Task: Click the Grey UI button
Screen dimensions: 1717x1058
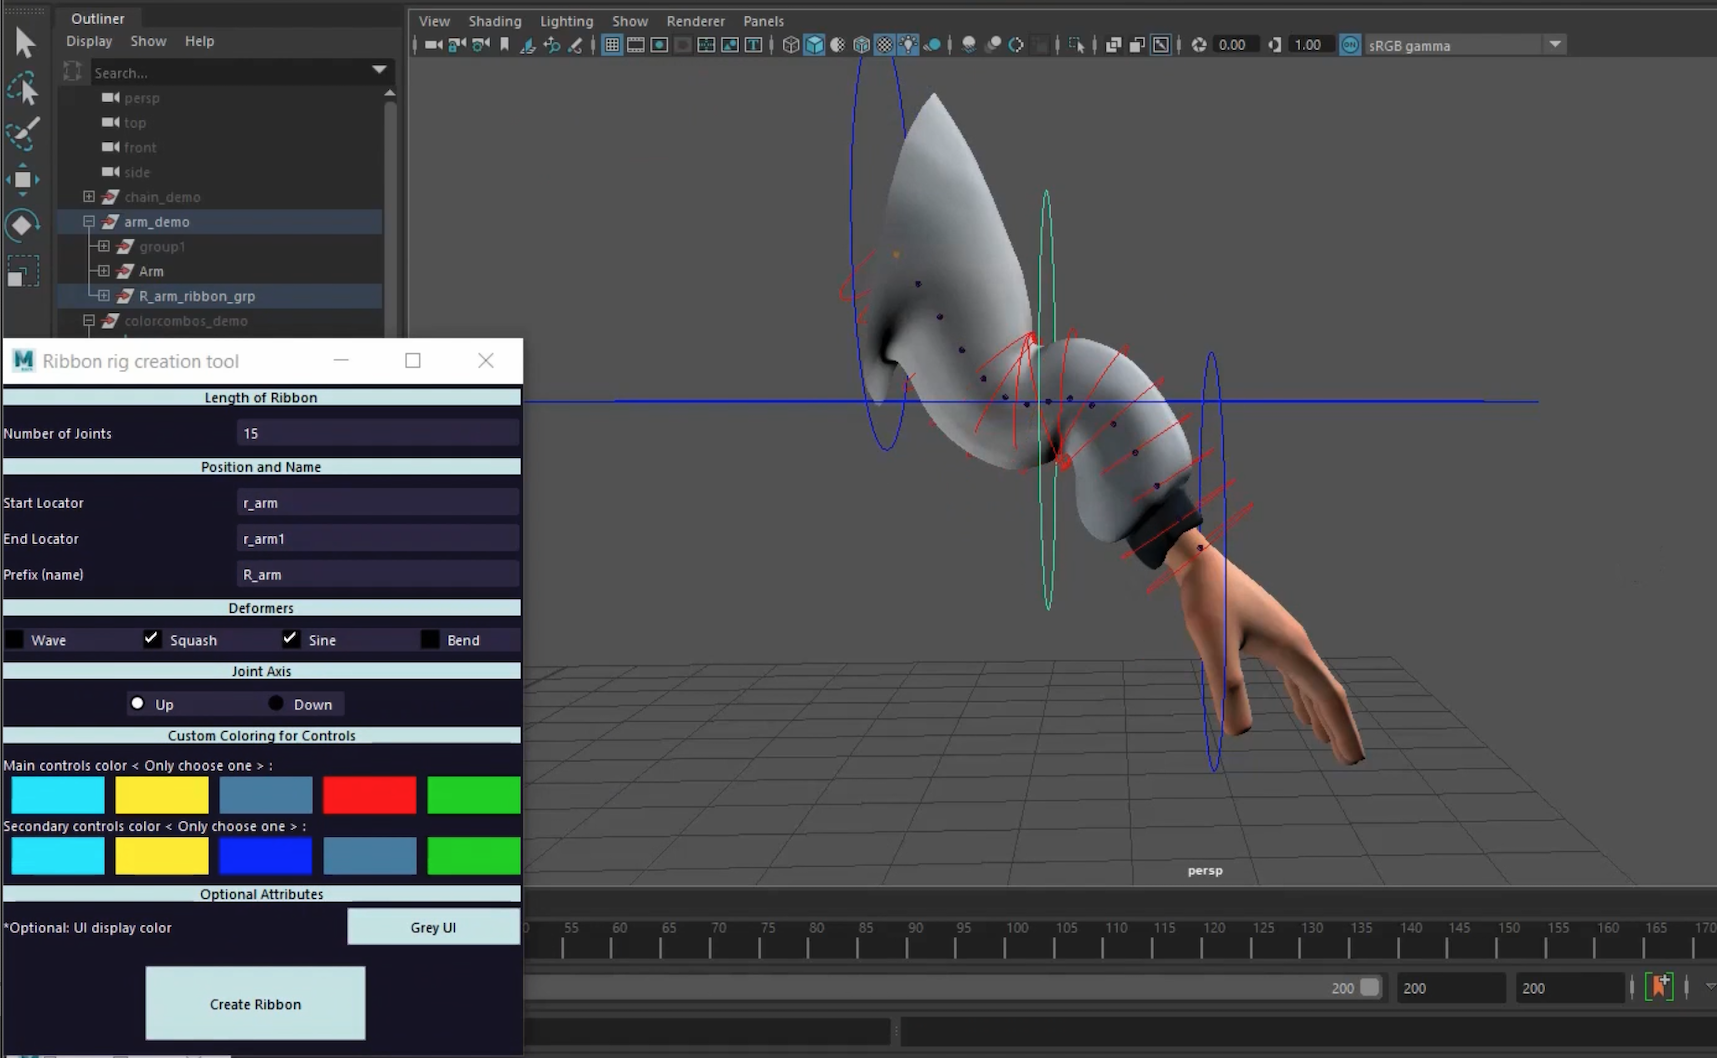Action: tap(433, 927)
